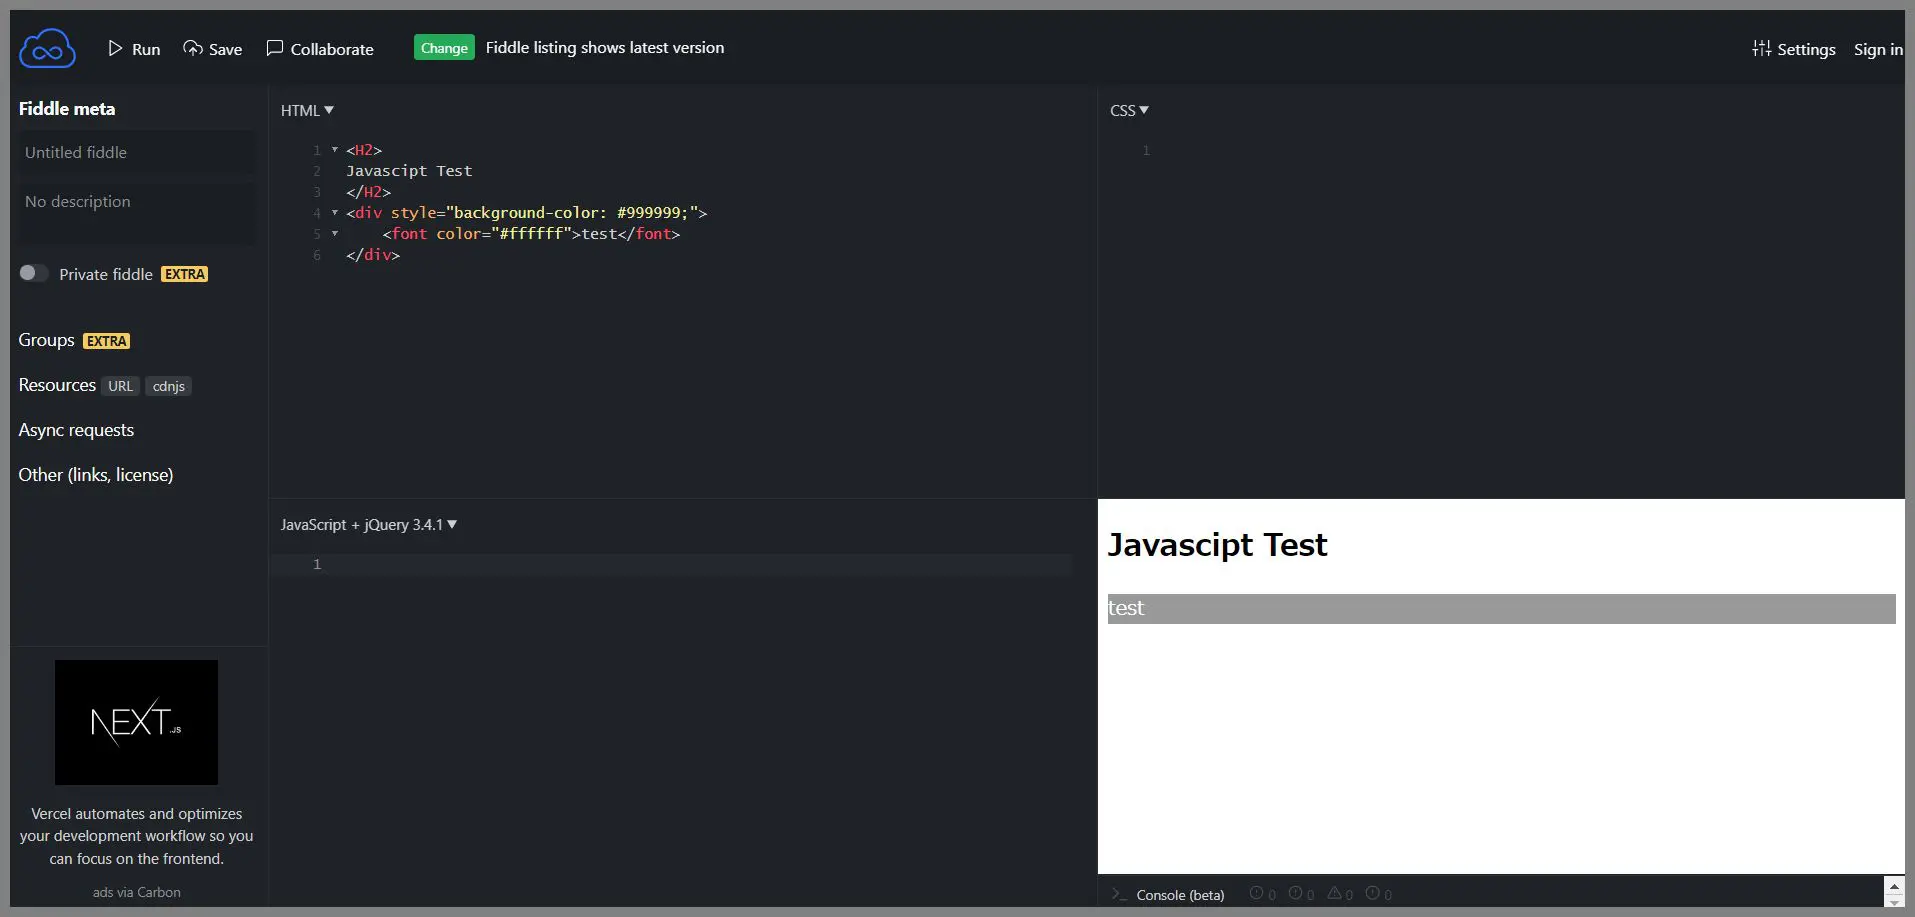Run the fiddle code
The width and height of the screenshot is (1915, 917).
(x=134, y=49)
